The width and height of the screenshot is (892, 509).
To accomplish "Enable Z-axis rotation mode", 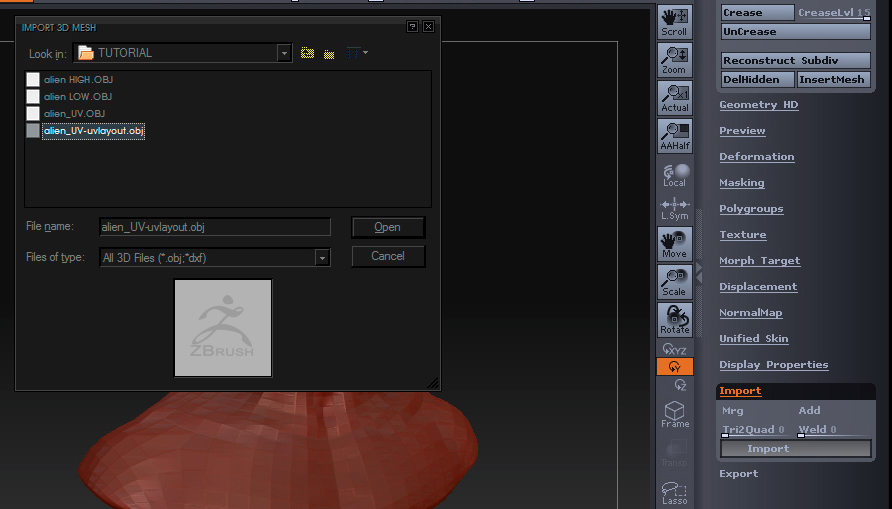I will pos(680,385).
